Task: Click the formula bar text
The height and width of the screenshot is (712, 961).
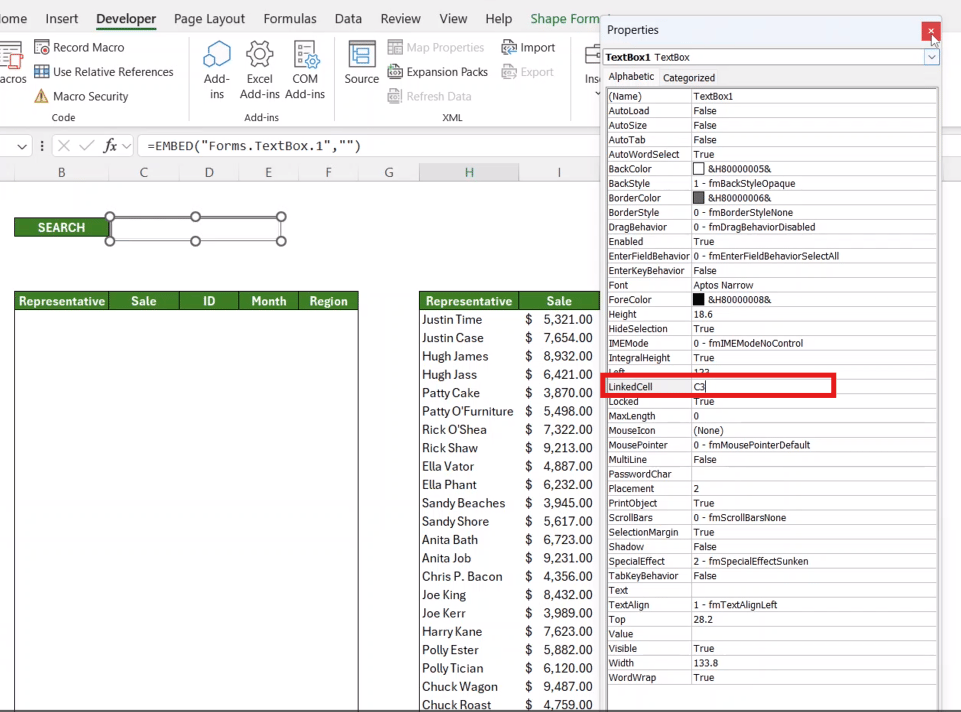Action: click(x=254, y=146)
